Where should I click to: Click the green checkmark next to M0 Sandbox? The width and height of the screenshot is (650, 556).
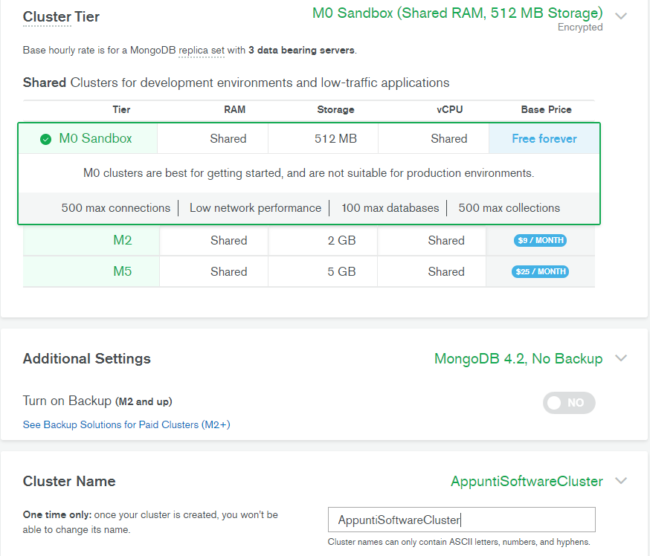click(x=46, y=139)
